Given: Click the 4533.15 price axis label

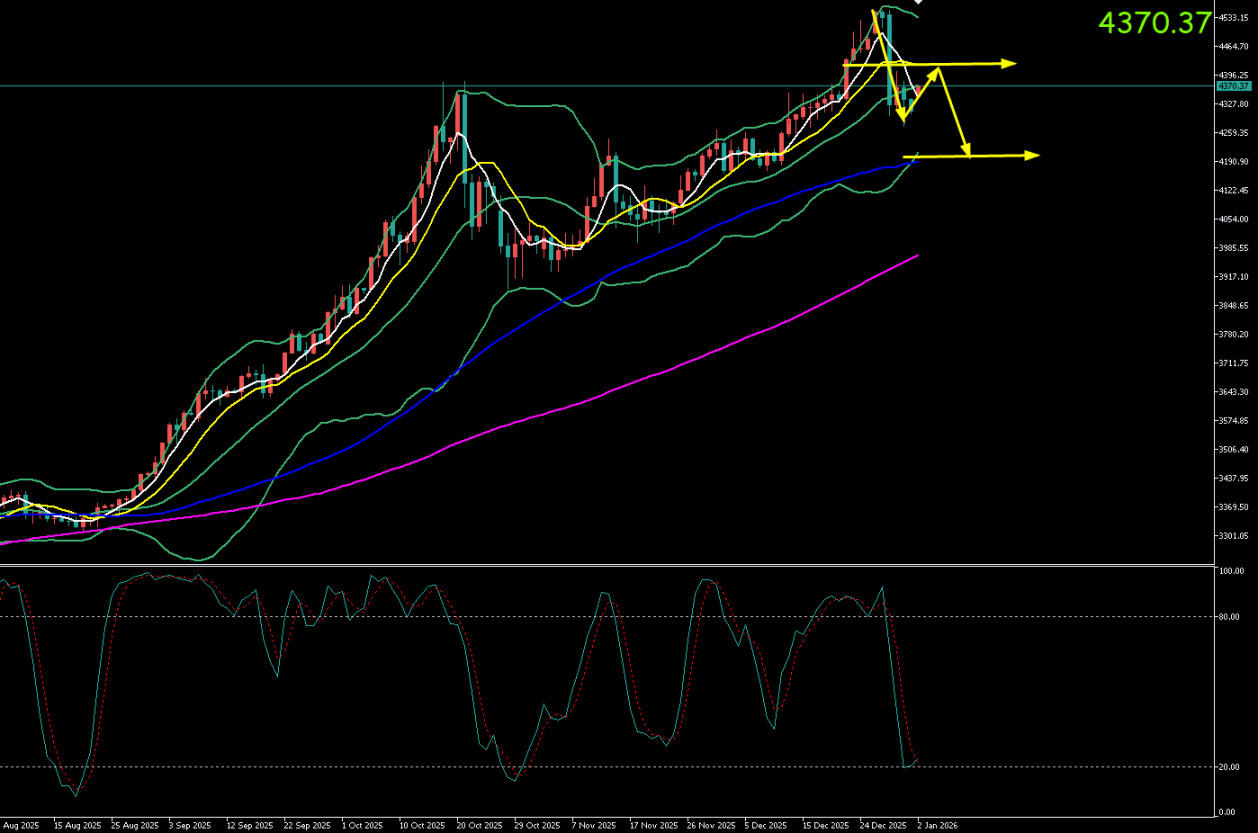Looking at the screenshot, I should tap(1231, 17).
